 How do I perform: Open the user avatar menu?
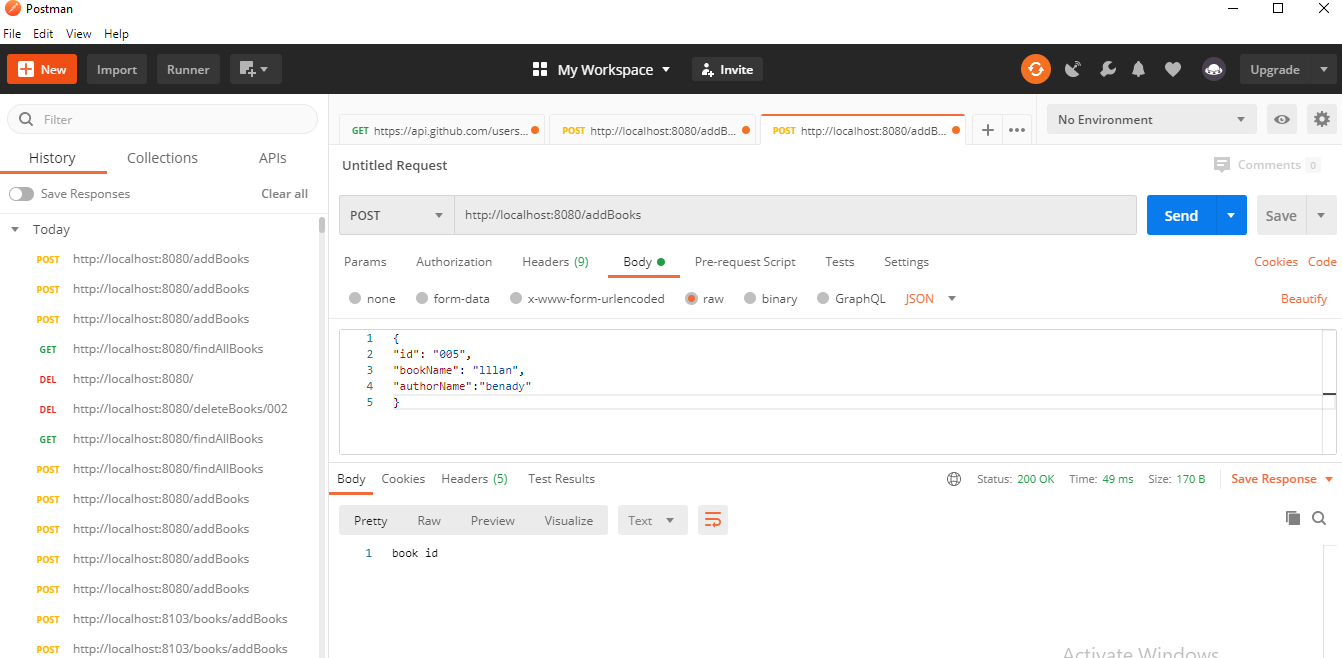coord(1214,69)
